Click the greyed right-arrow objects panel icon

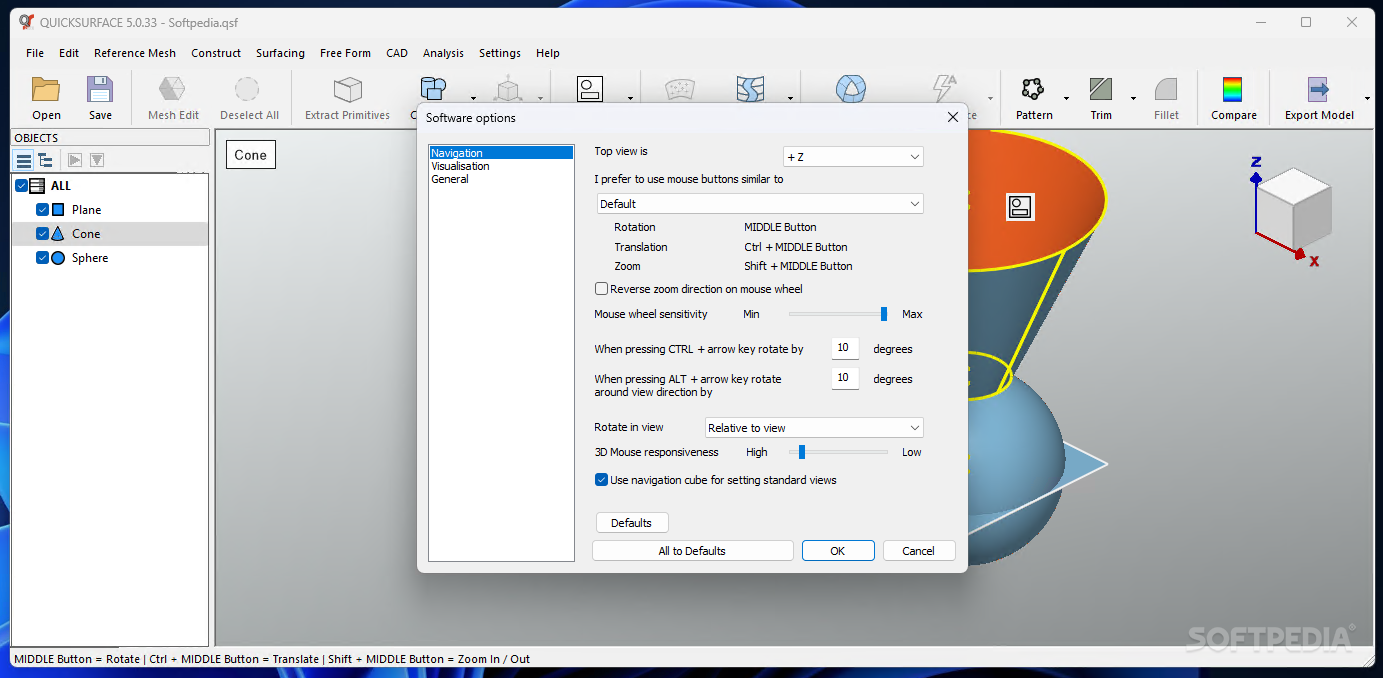[75, 160]
